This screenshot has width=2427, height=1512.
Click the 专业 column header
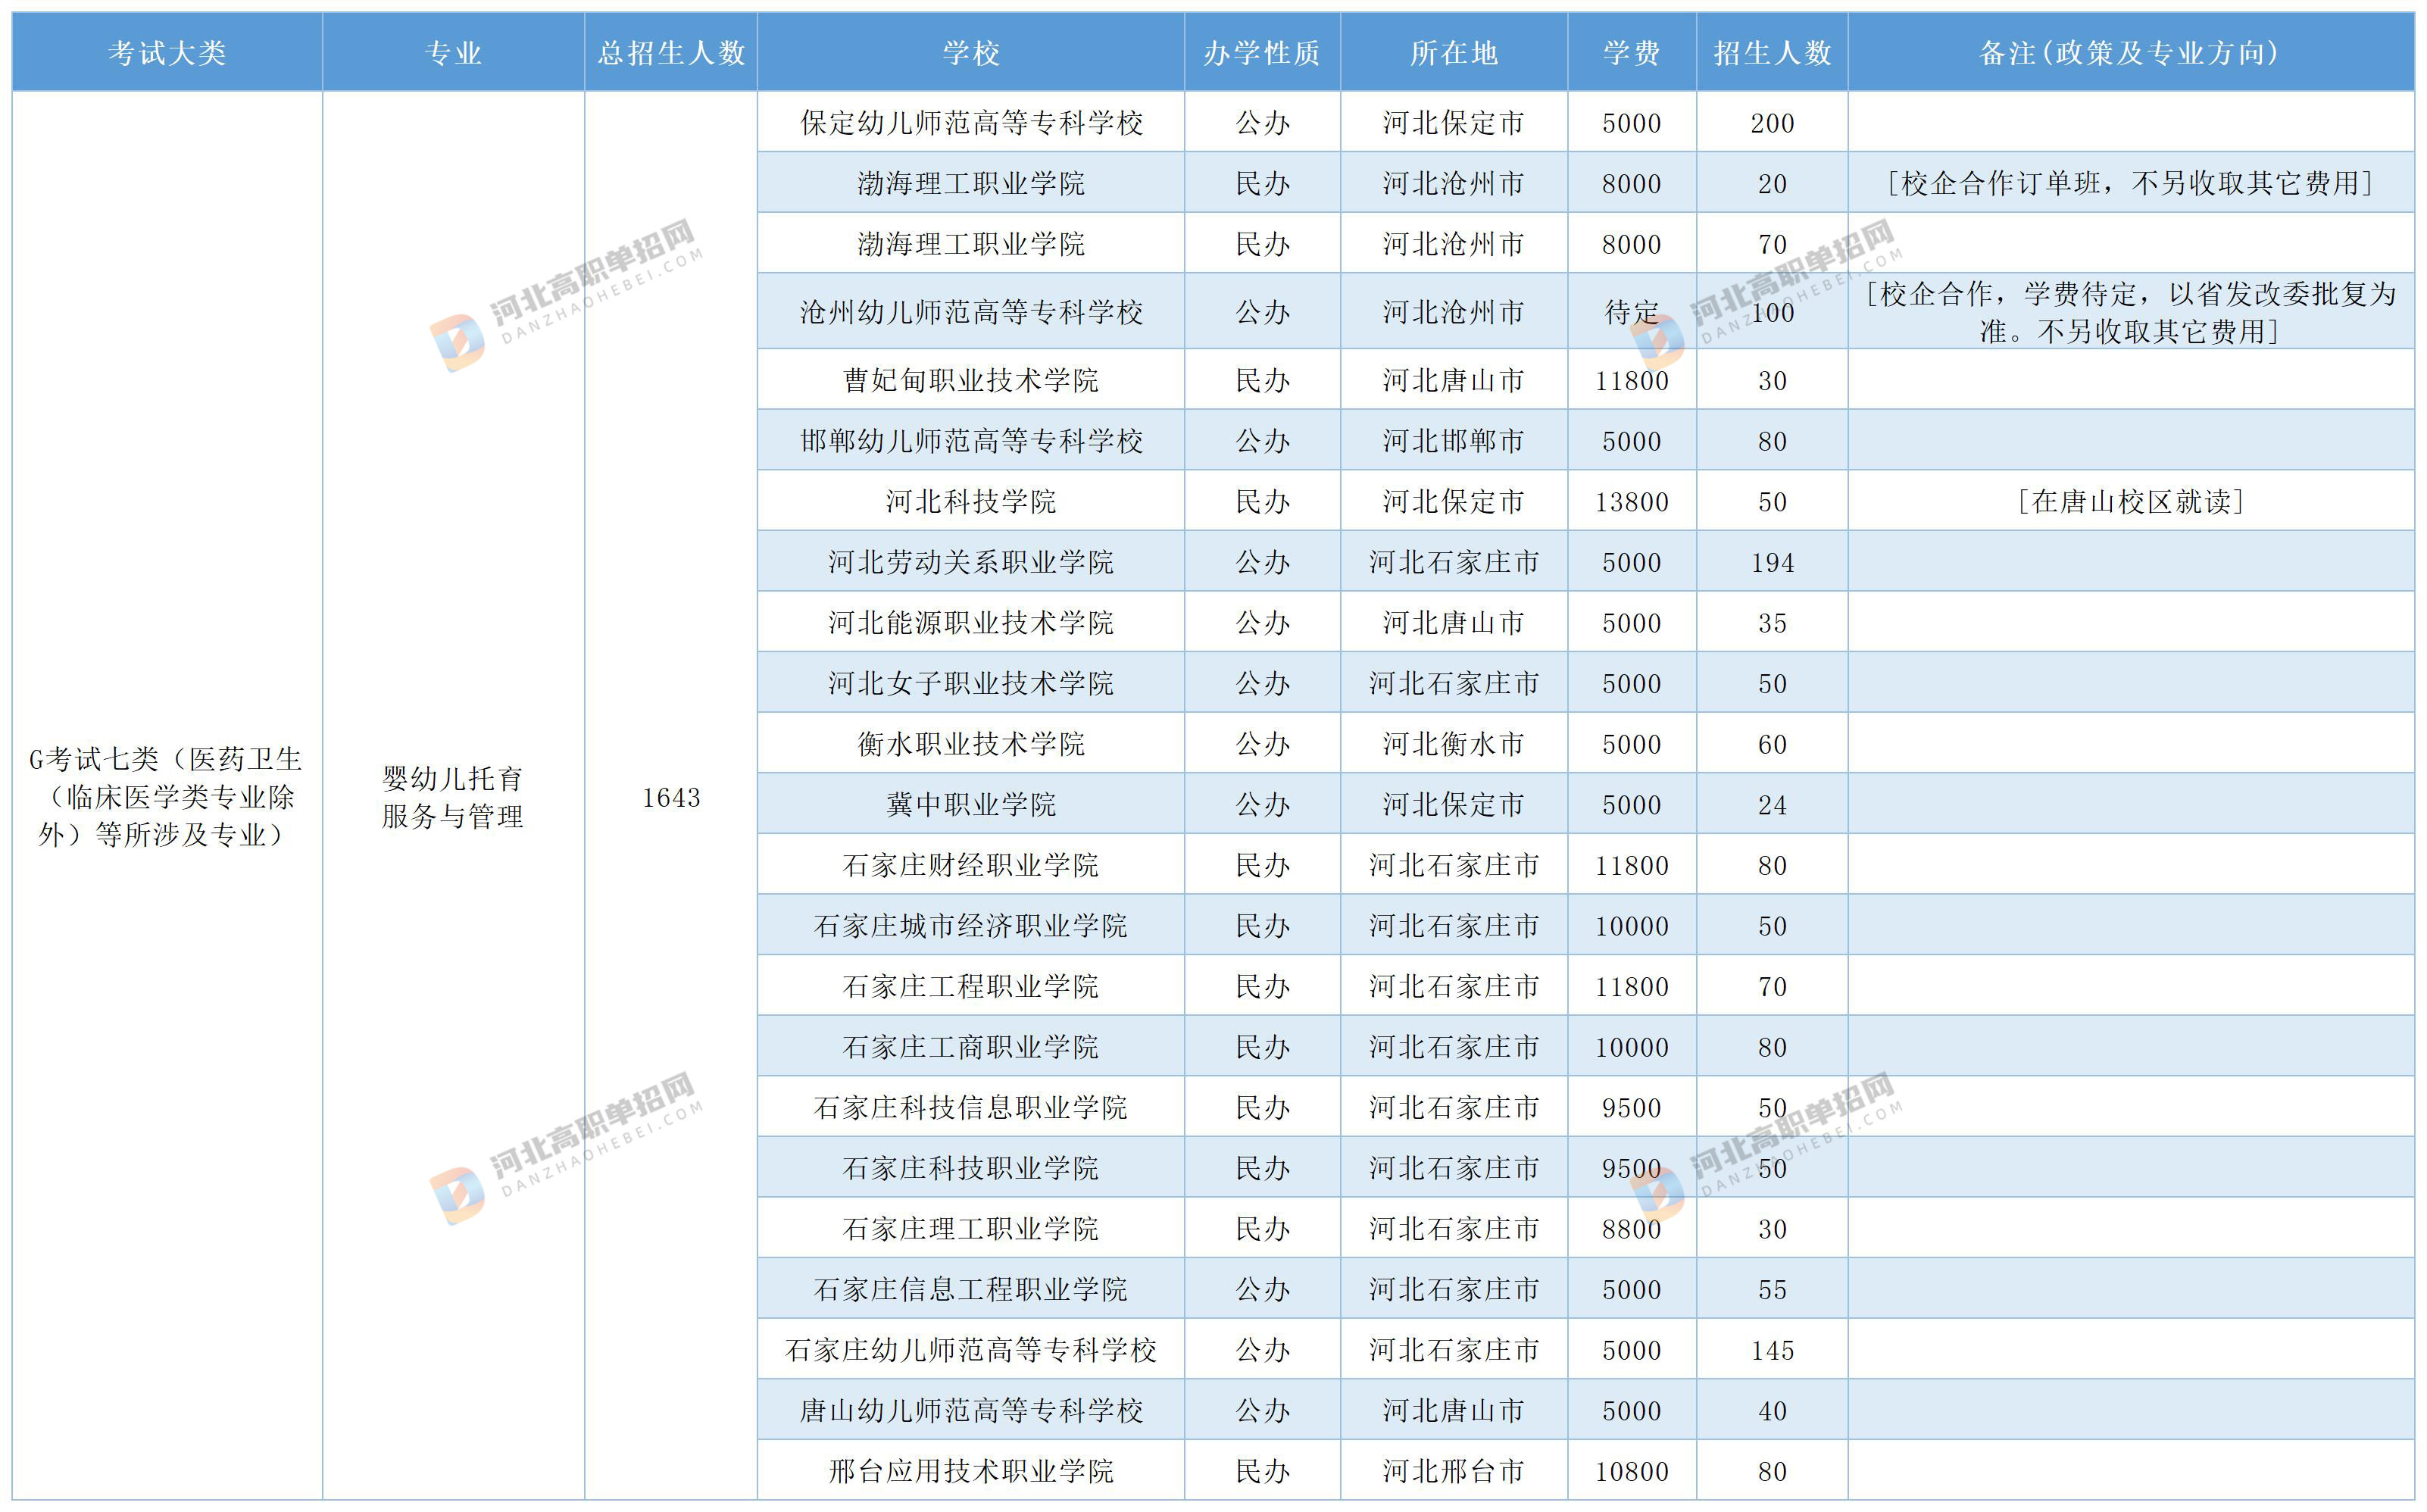[x=453, y=52]
